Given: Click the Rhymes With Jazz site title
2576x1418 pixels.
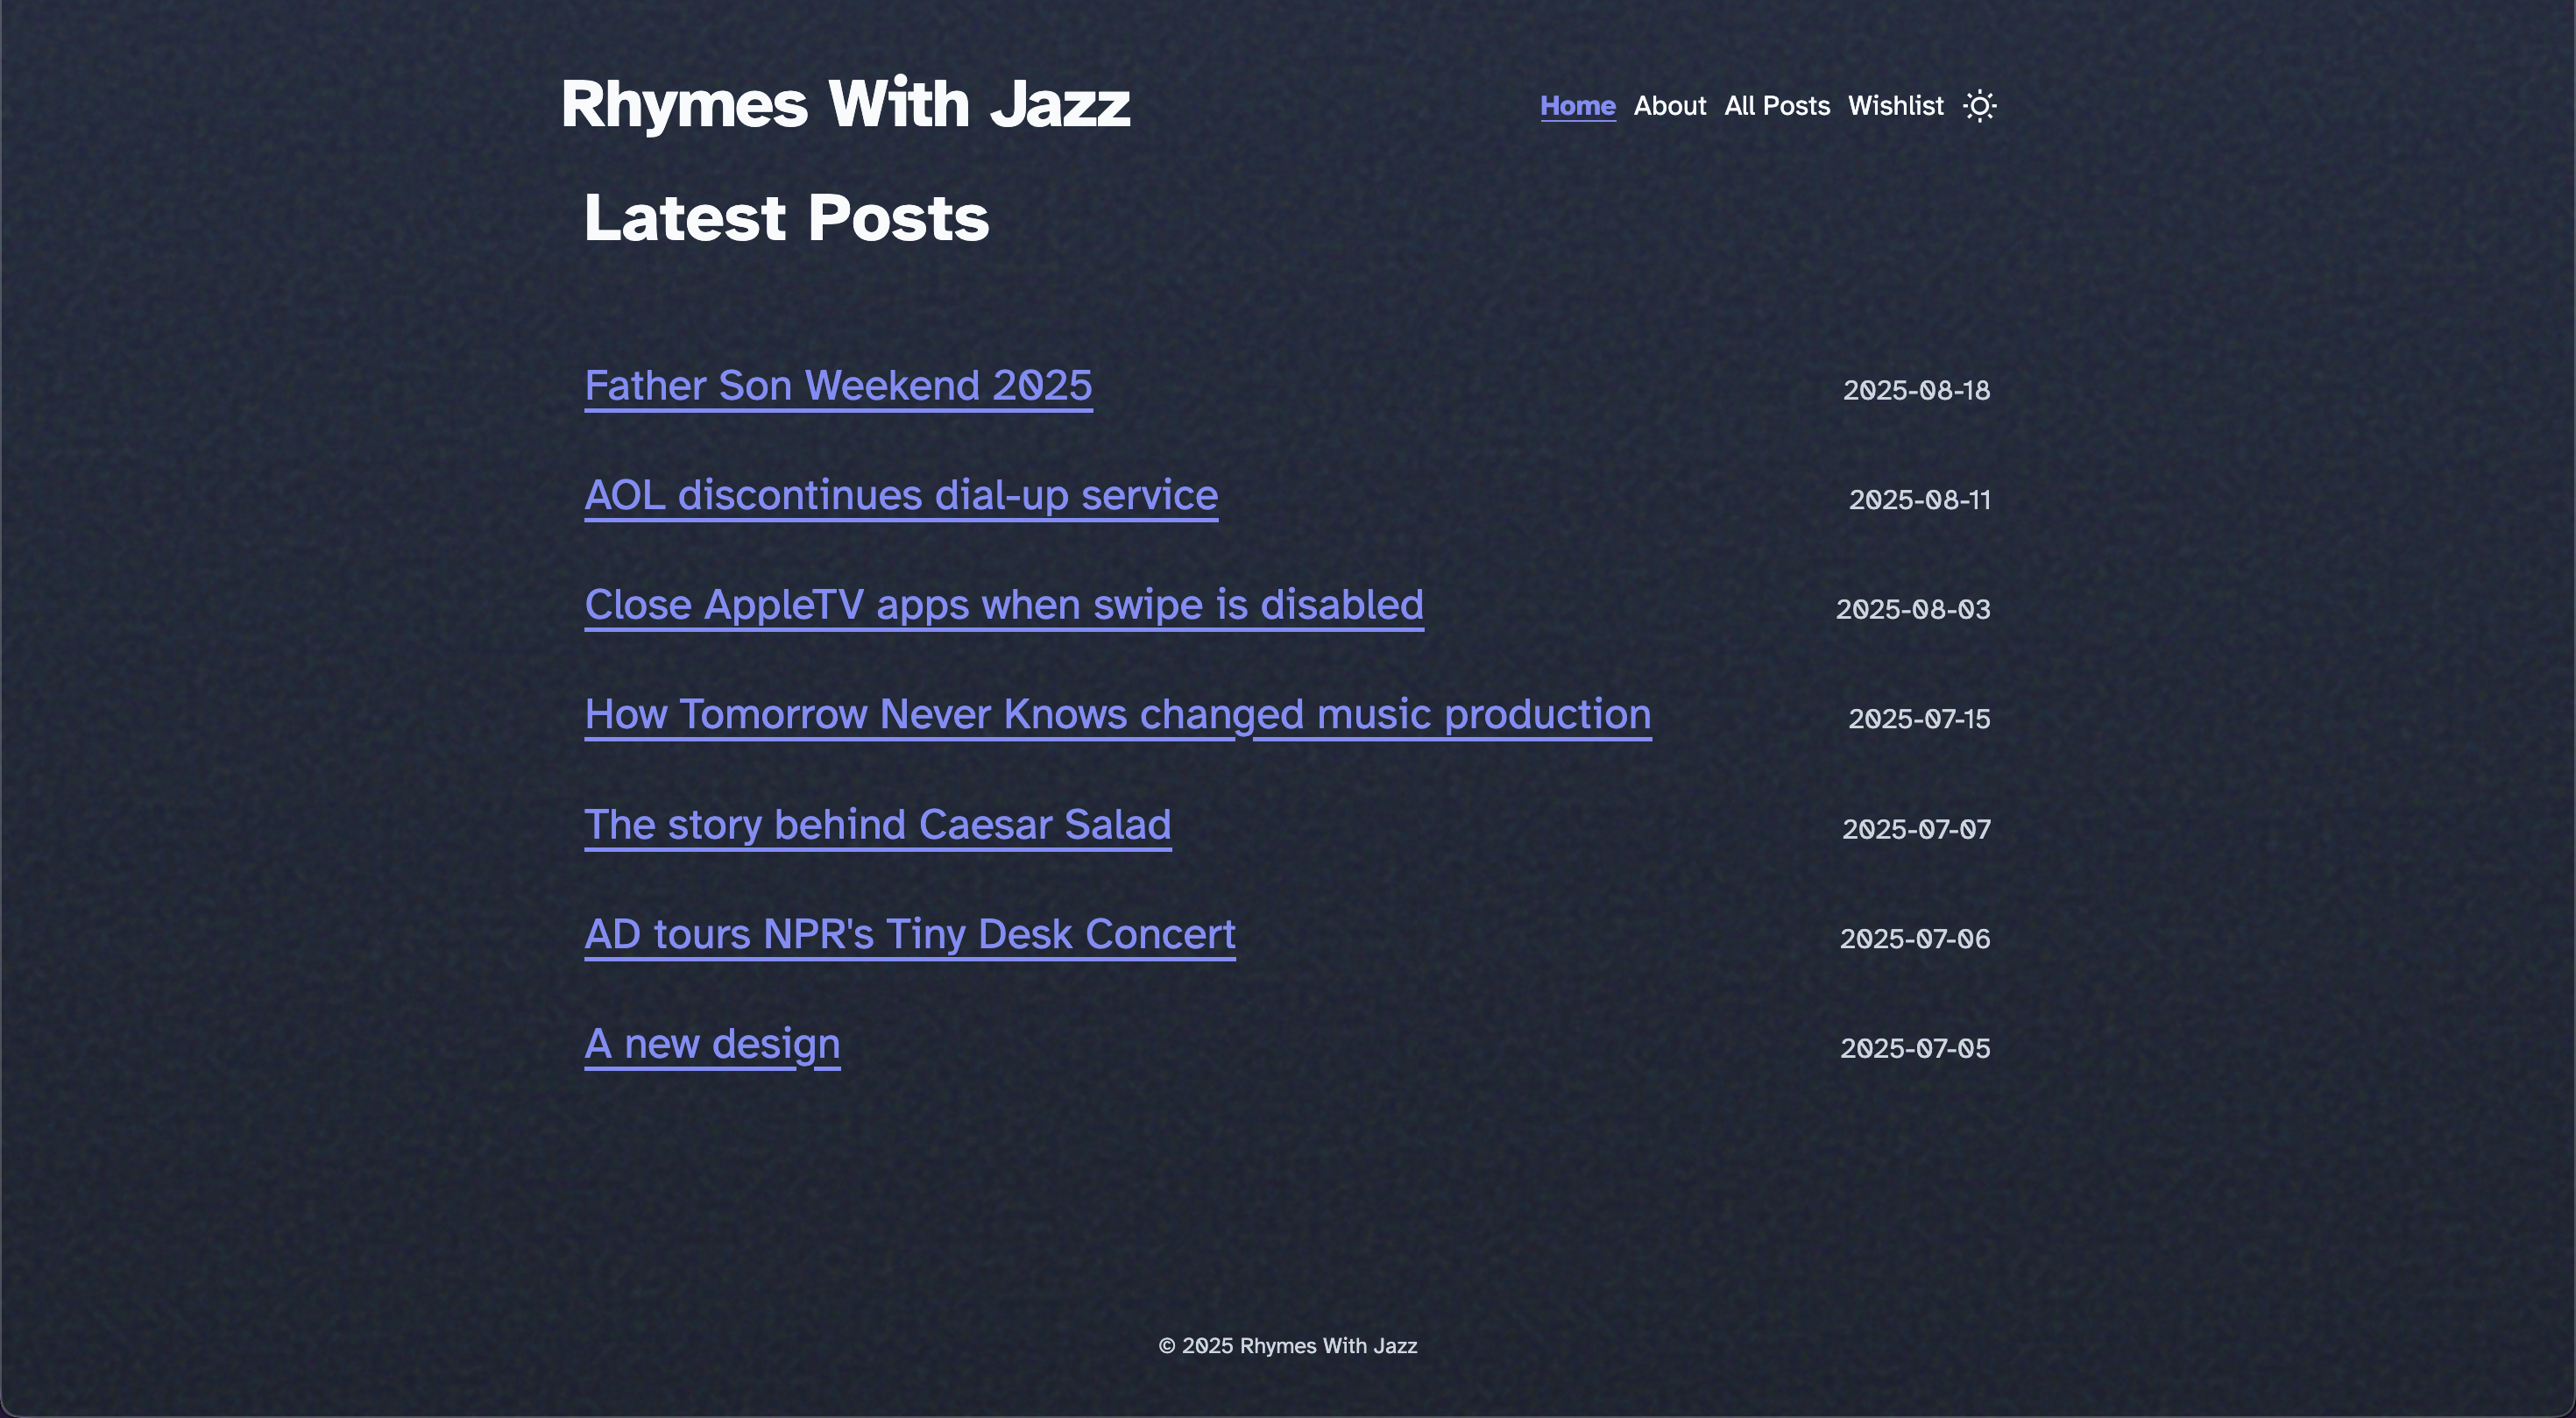Looking at the screenshot, I should point(845,104).
